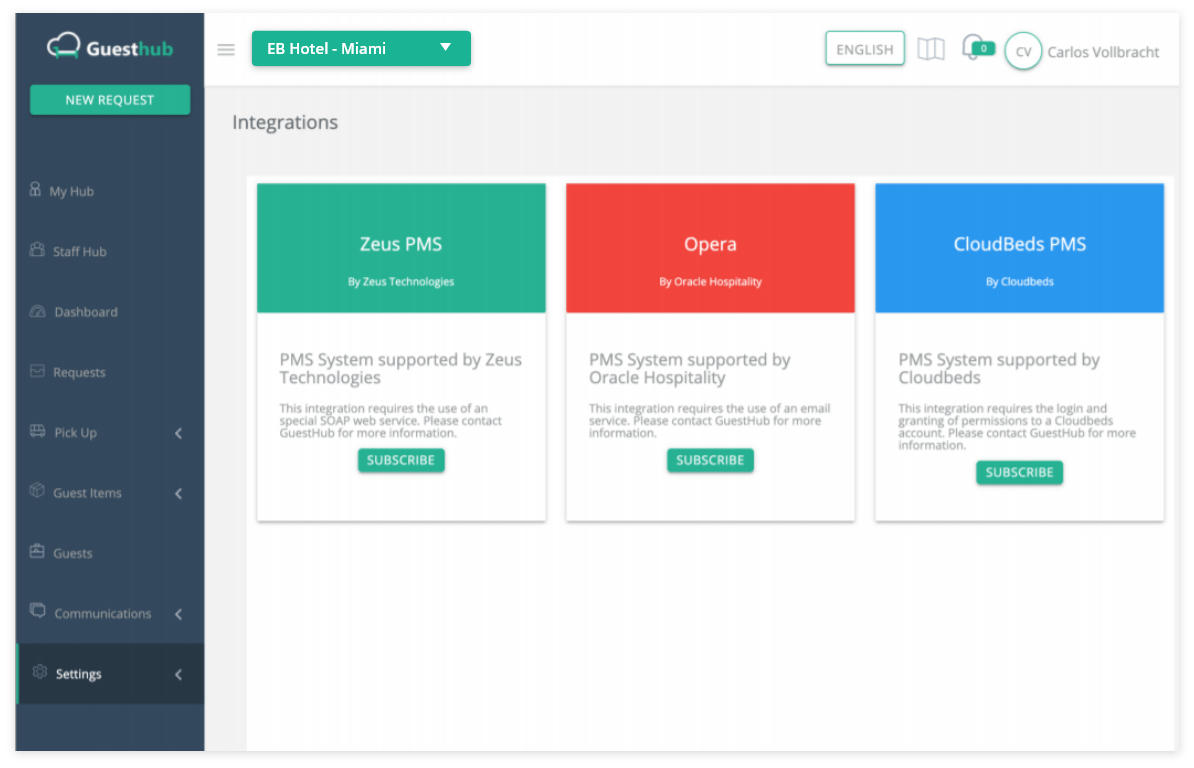The height and width of the screenshot is (768, 1194).
Task: Click the blue CloudBeds PMS card header
Action: pos(1020,248)
